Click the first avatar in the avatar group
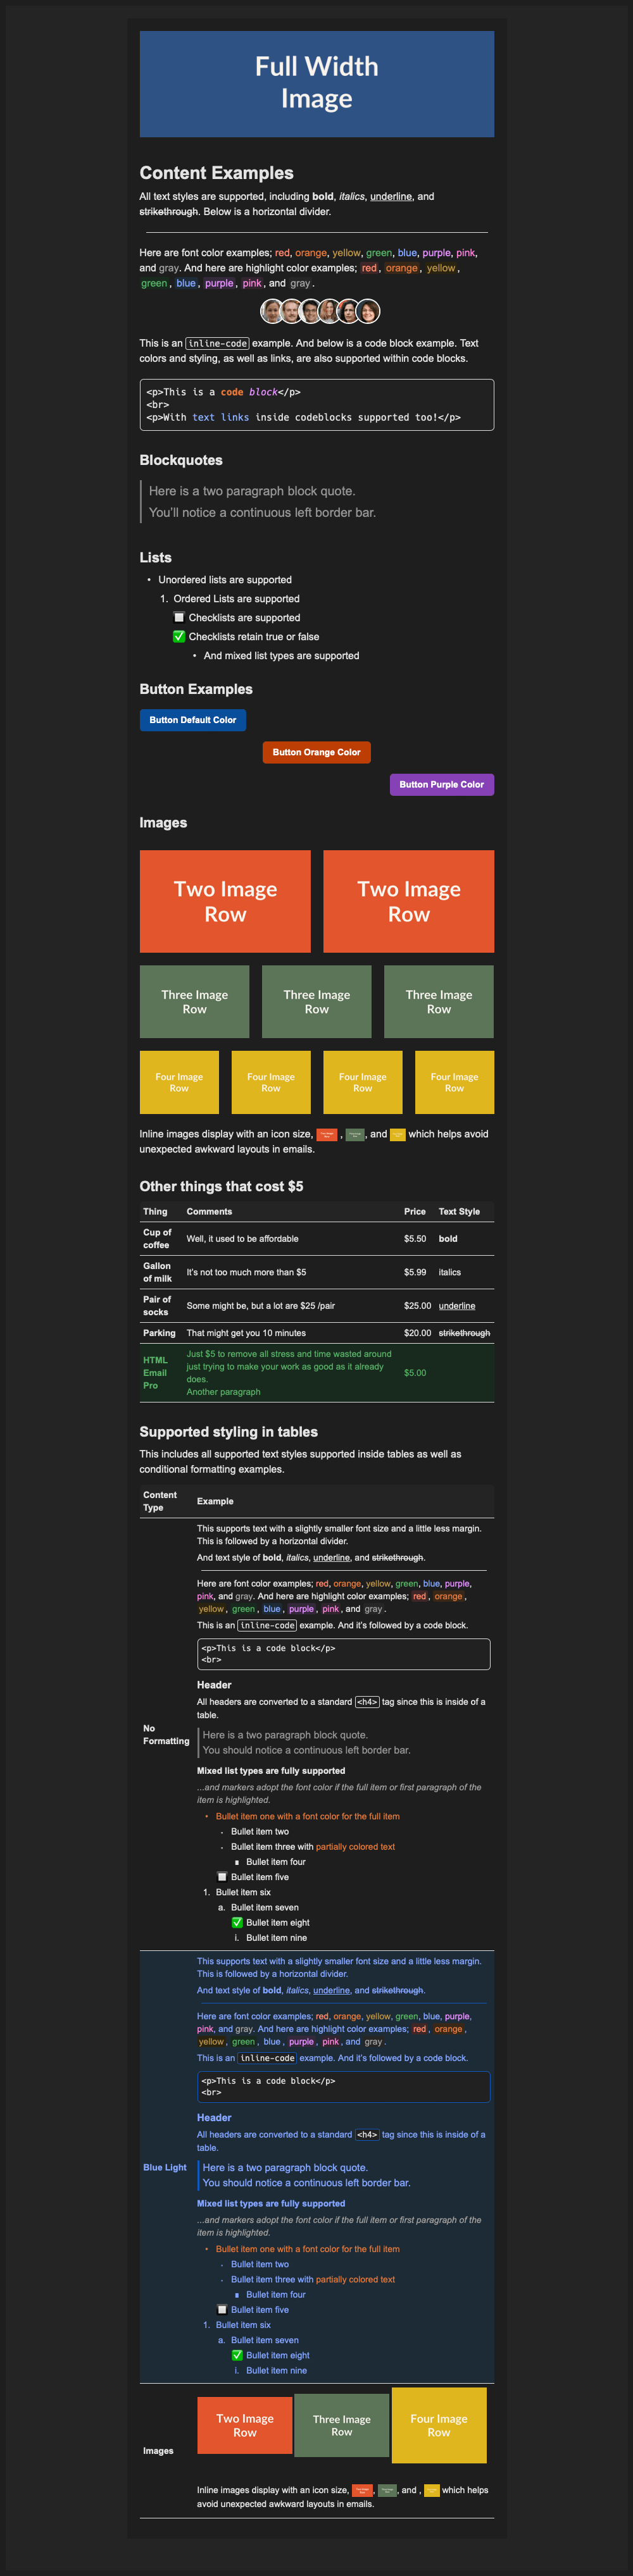This screenshot has height=2576, width=633. 272,311
